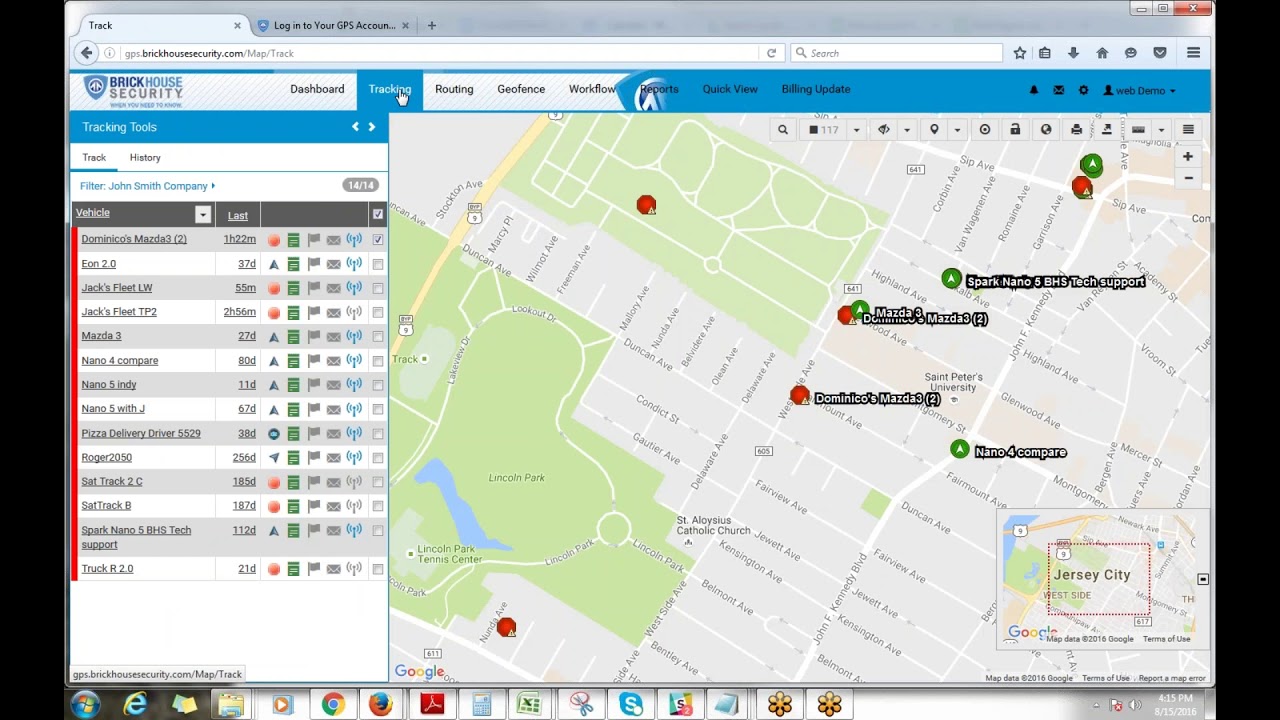Click green report icon for Roger2050
Screen dimensions: 1280x720
tap(293, 458)
